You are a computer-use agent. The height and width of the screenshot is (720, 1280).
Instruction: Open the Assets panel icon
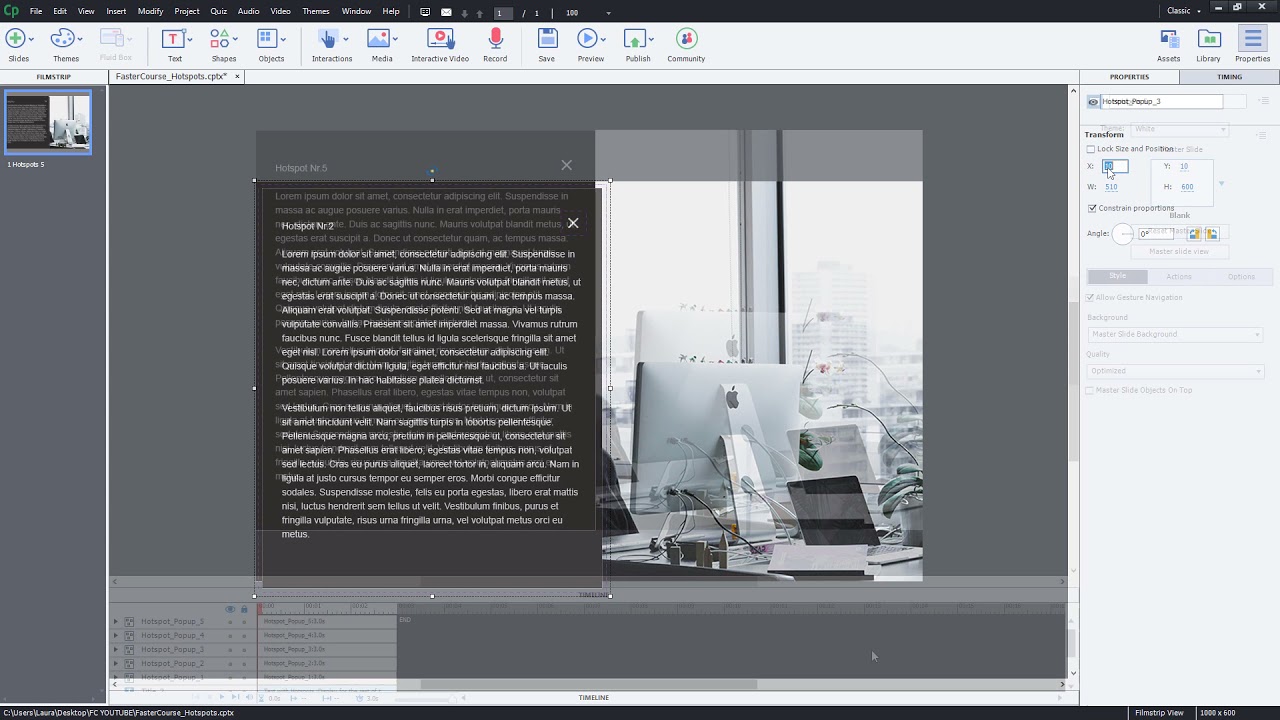(1168, 39)
